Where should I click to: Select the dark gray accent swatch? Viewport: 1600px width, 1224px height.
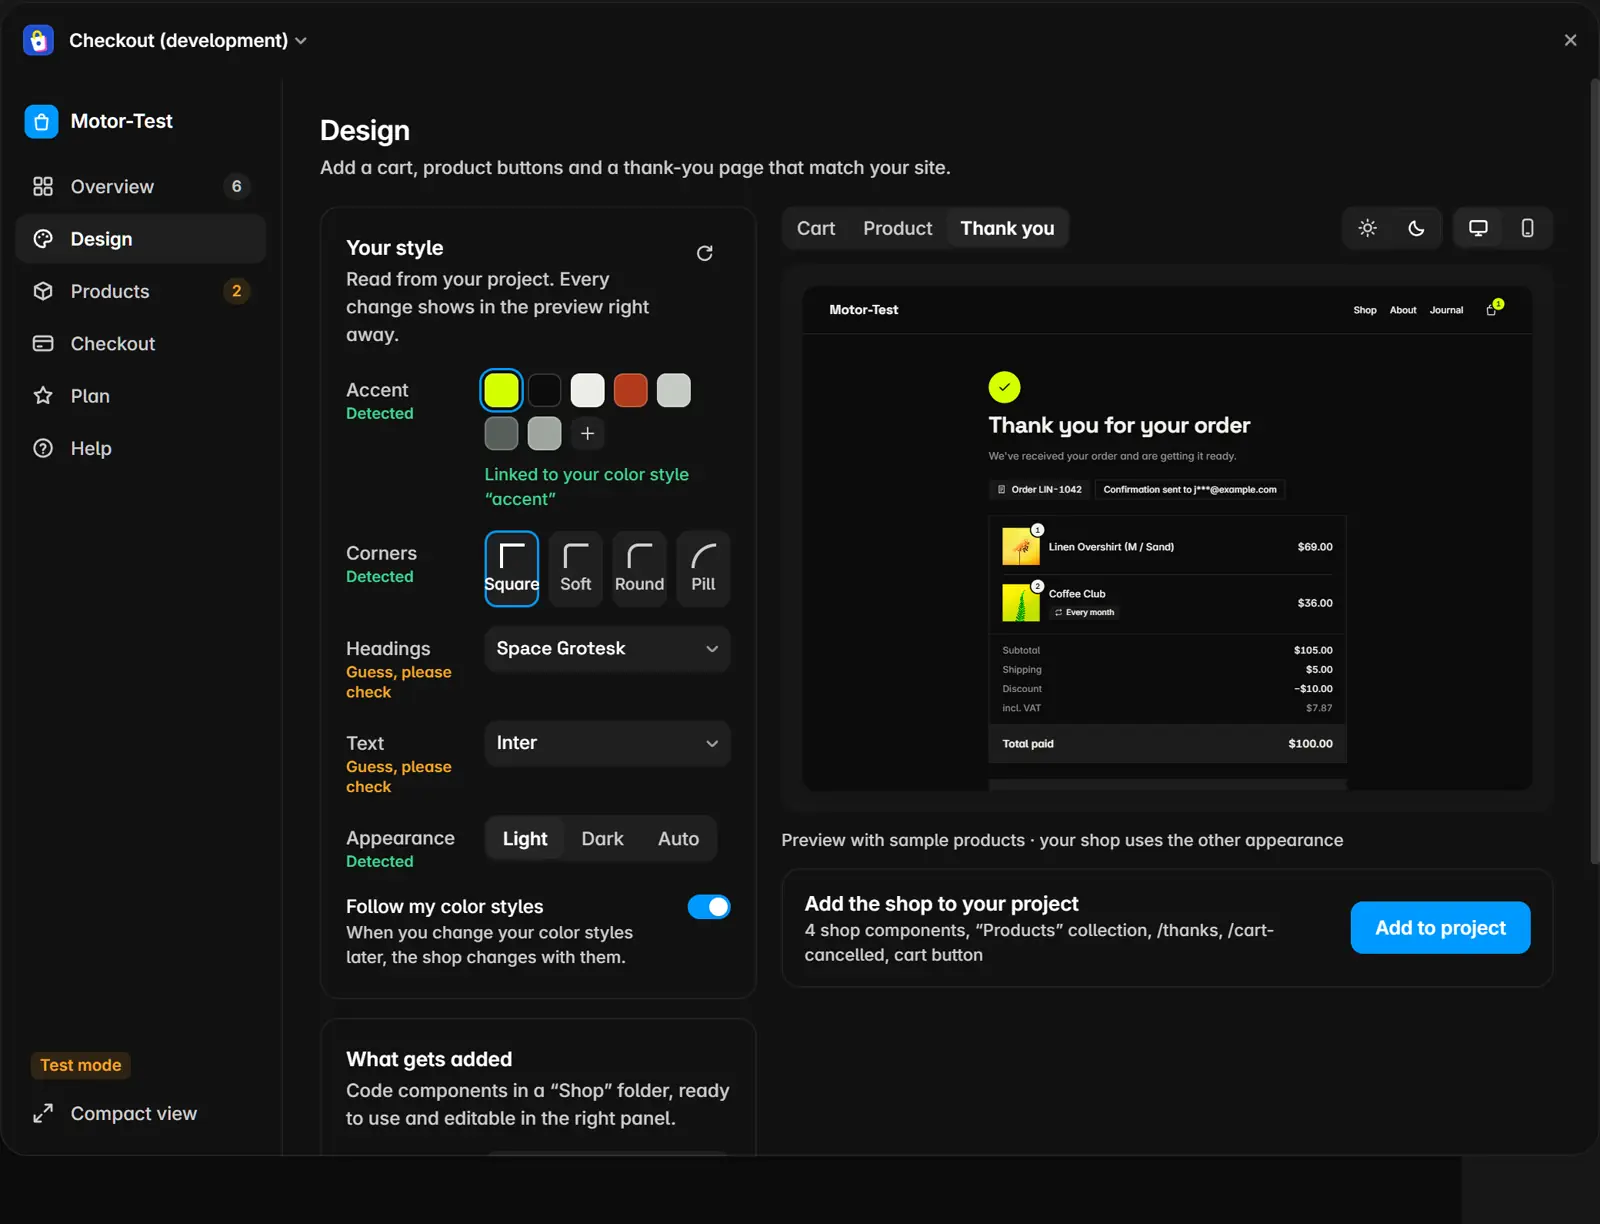tap(502, 434)
